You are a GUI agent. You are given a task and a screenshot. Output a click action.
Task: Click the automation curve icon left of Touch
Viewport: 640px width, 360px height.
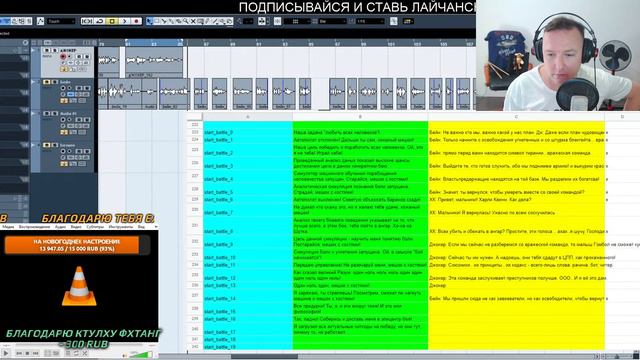pos(40,21)
